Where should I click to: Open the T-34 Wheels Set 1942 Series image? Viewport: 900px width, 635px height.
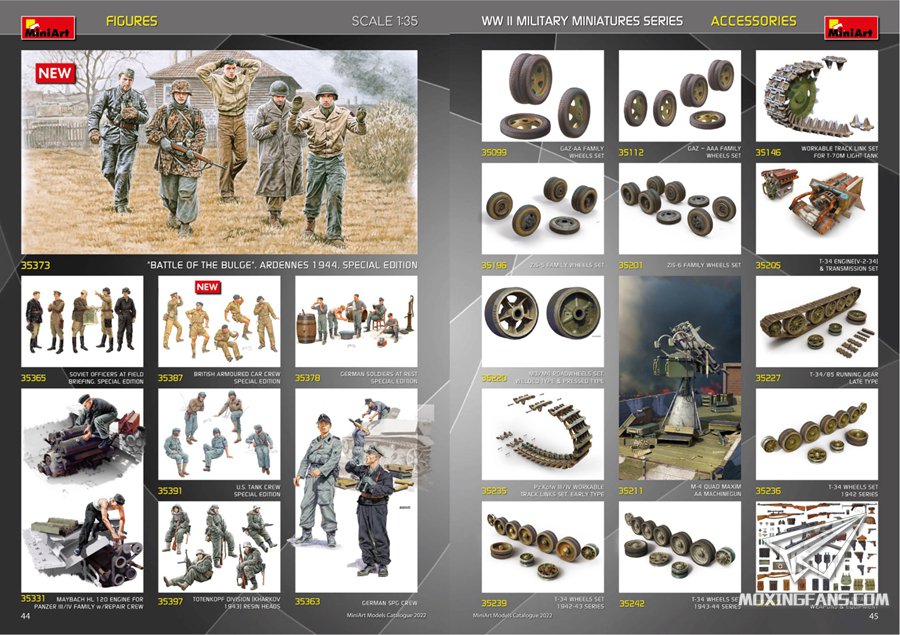[817, 435]
